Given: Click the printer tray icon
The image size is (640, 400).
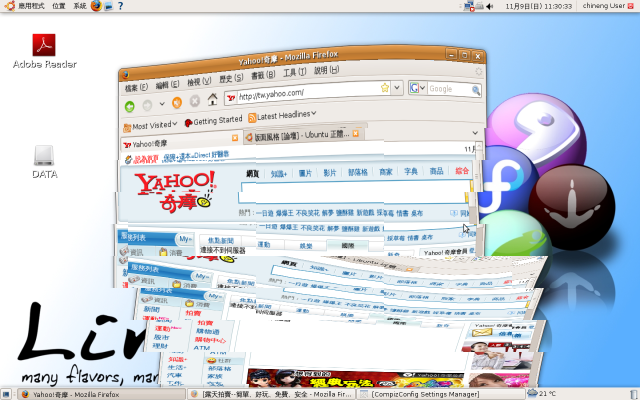Looking at the screenshot, I should 480,6.
